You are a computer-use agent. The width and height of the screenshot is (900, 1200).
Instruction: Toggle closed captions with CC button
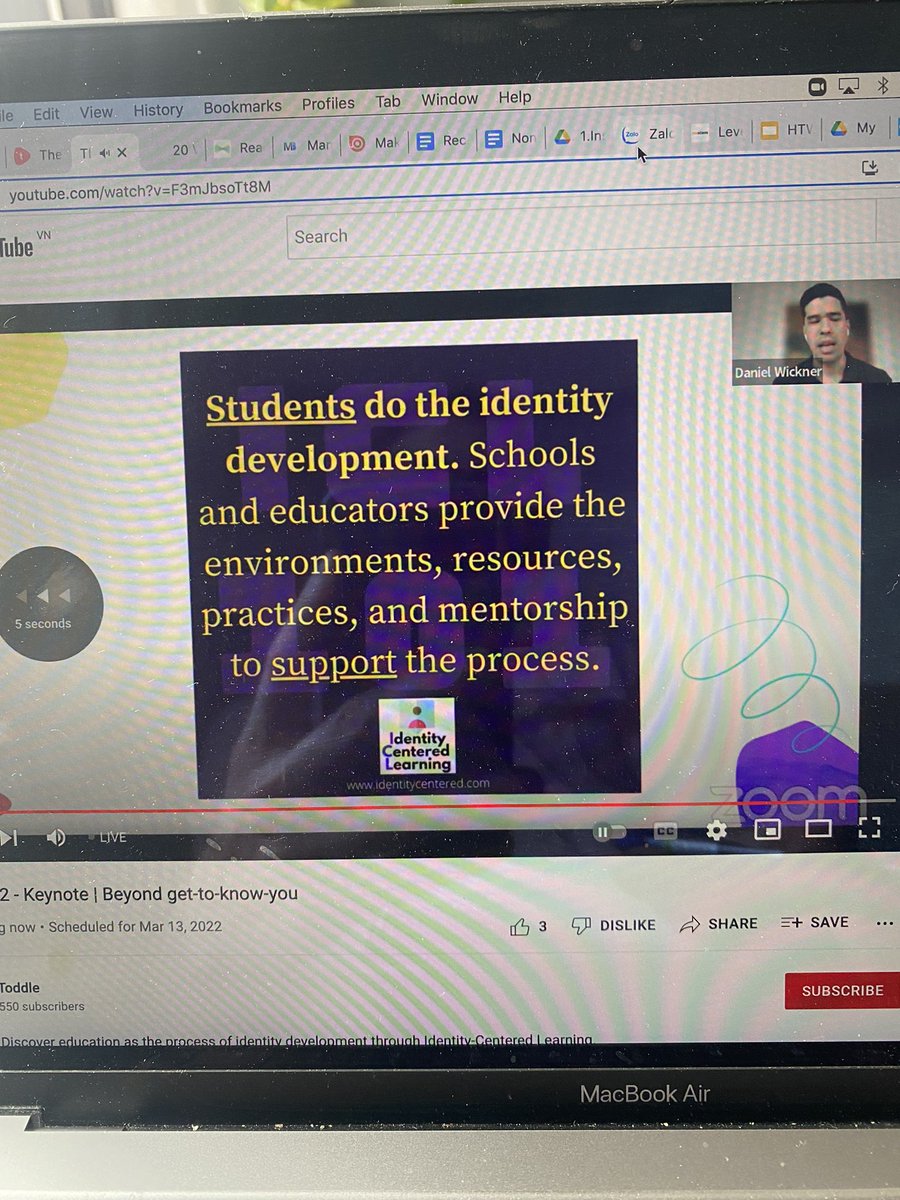click(x=666, y=831)
